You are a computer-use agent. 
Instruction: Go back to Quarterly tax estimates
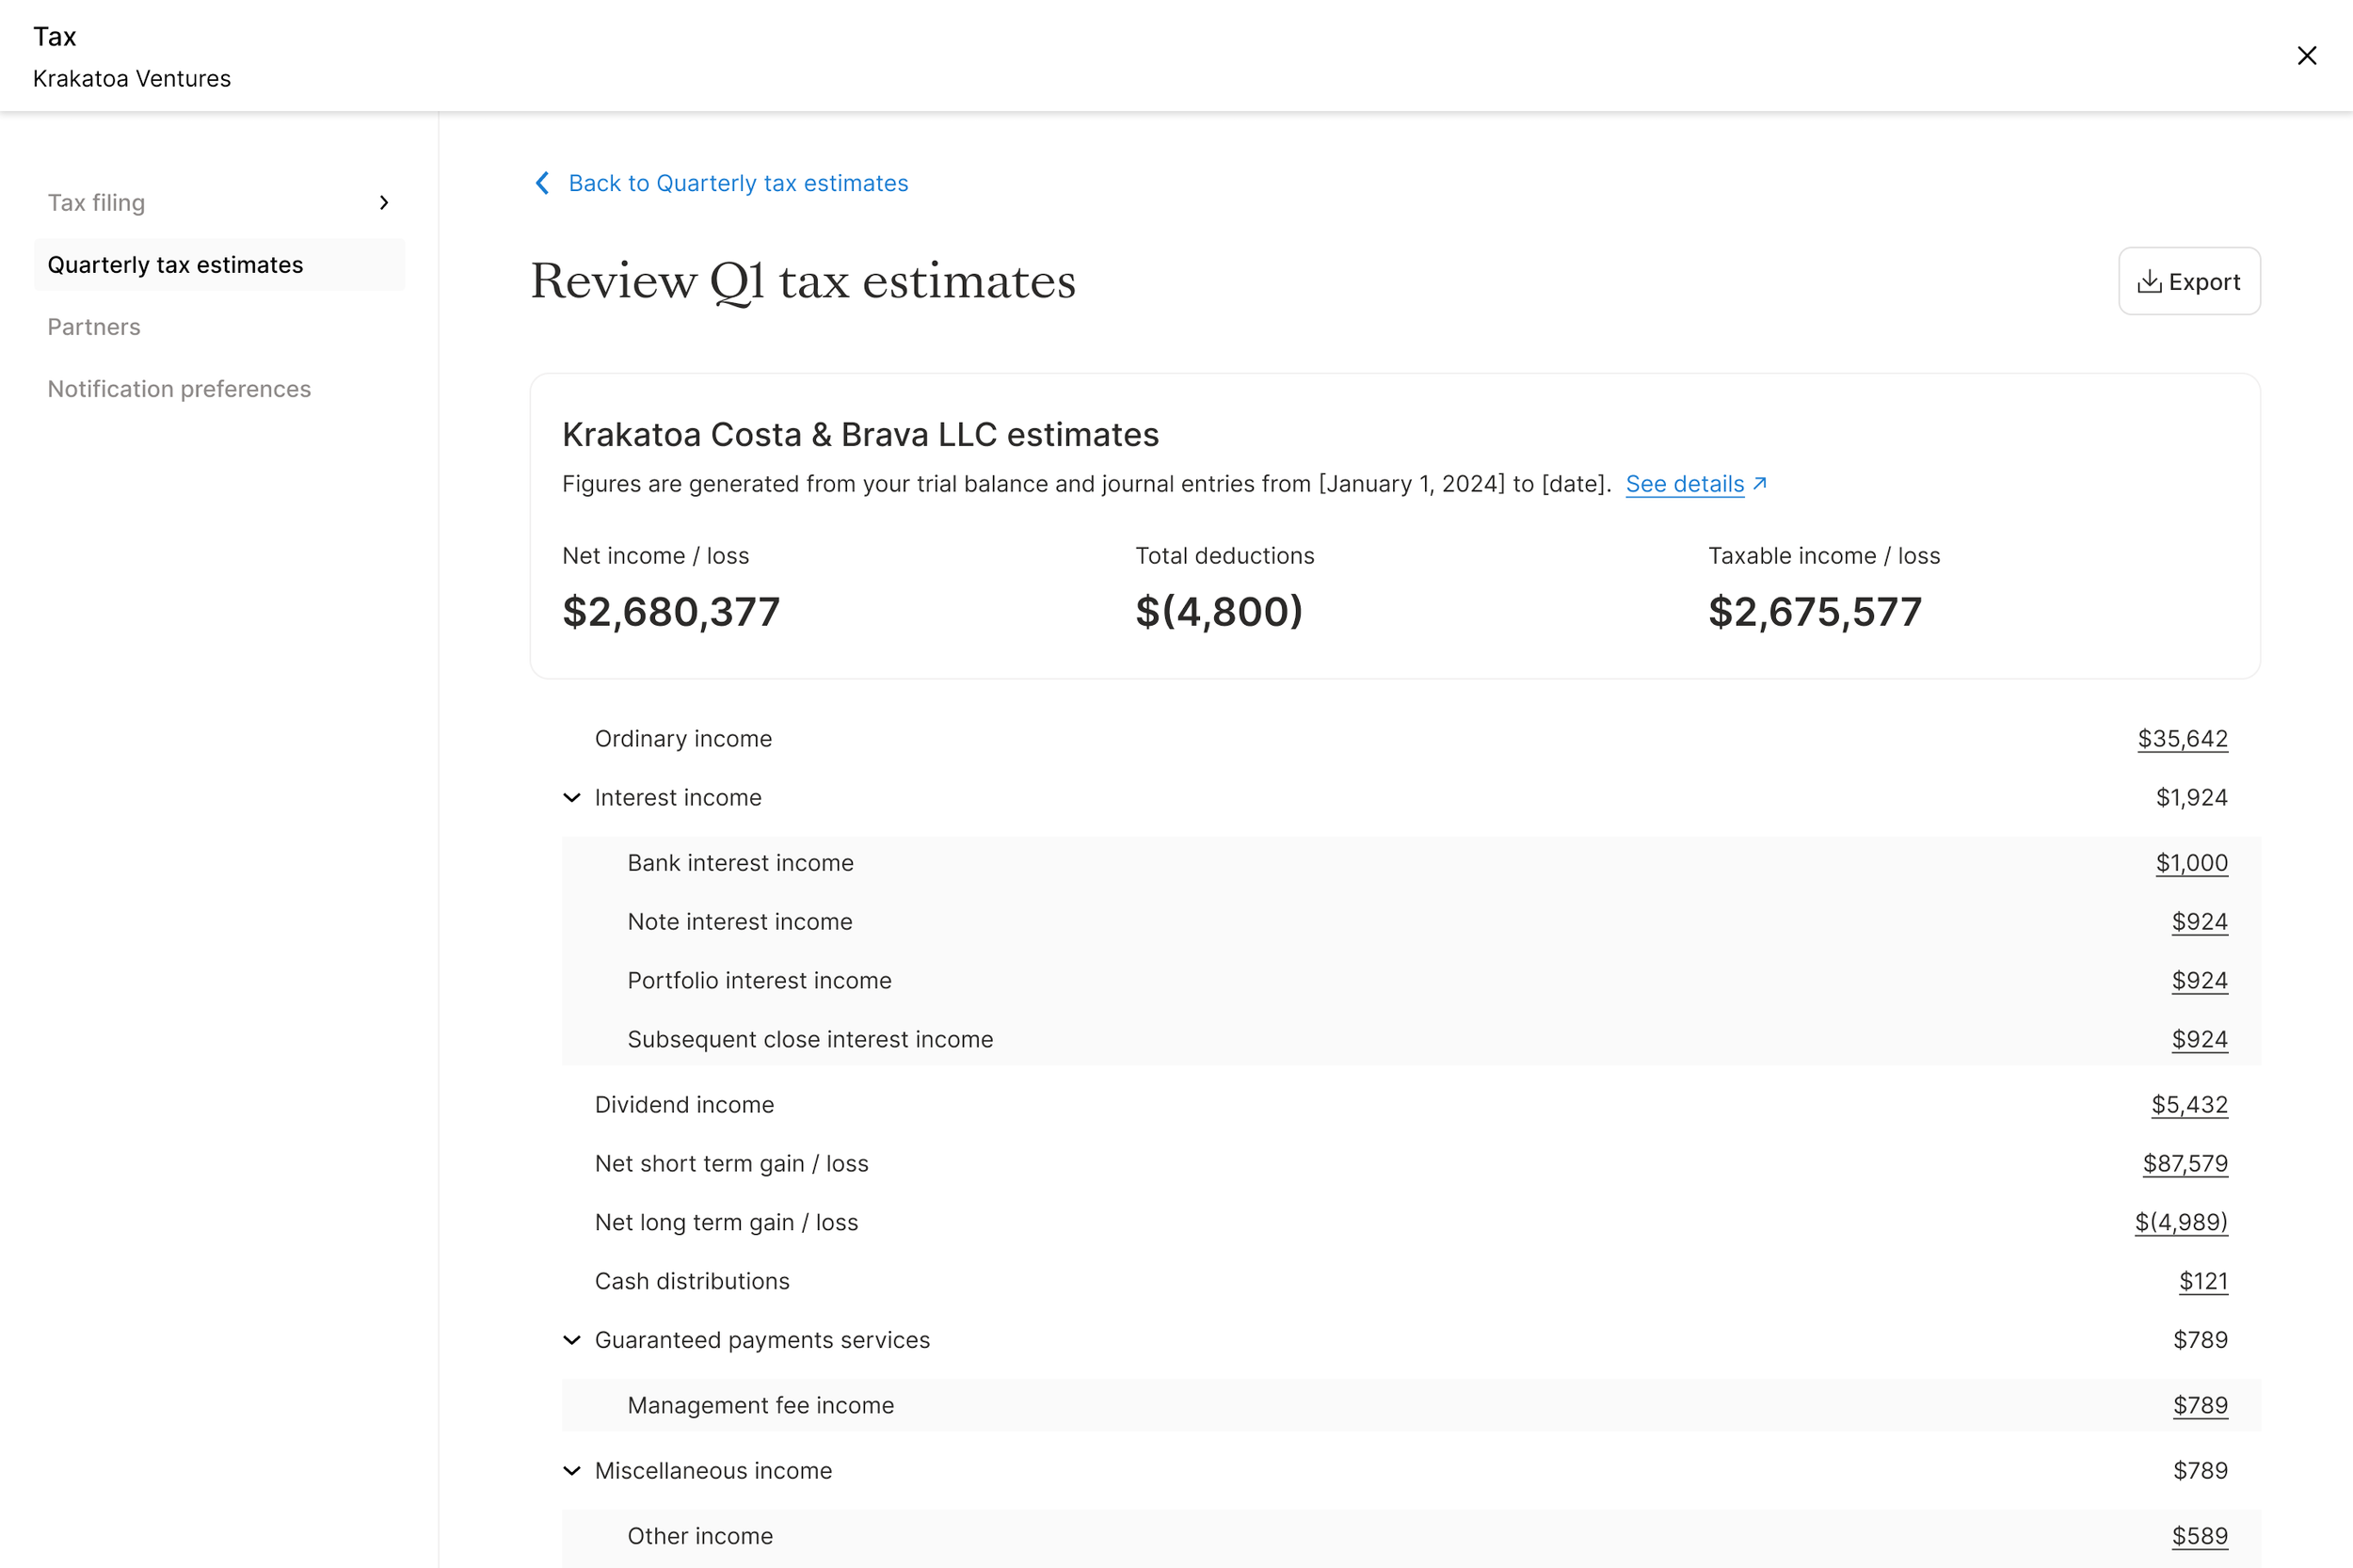(737, 183)
